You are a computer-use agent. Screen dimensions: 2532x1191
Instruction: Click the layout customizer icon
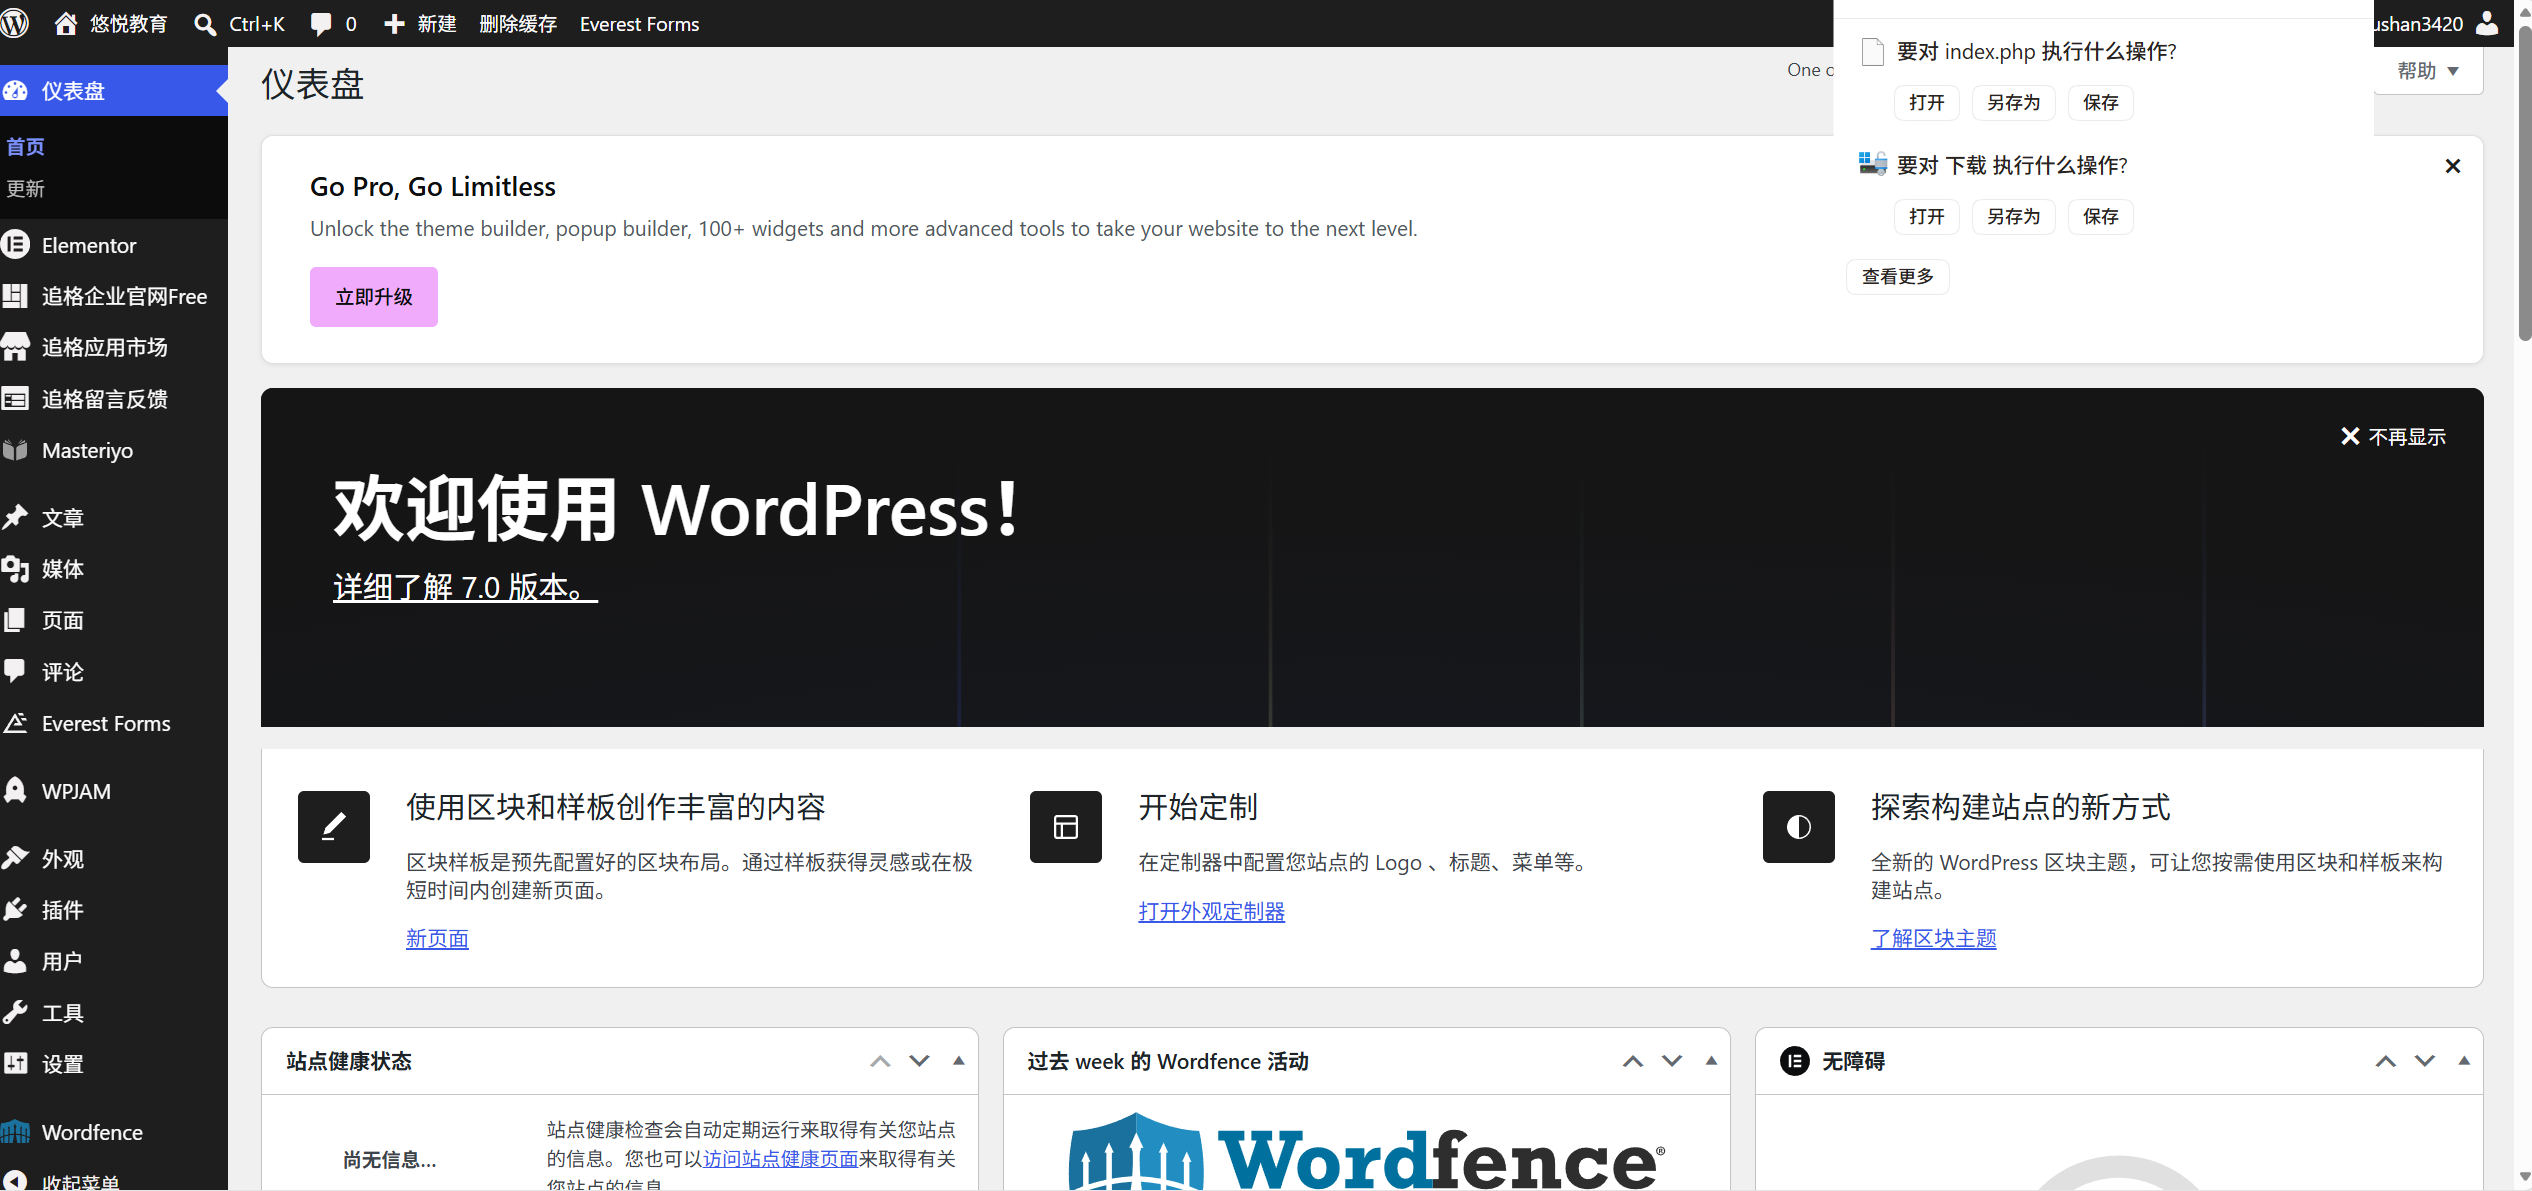pos(1066,826)
